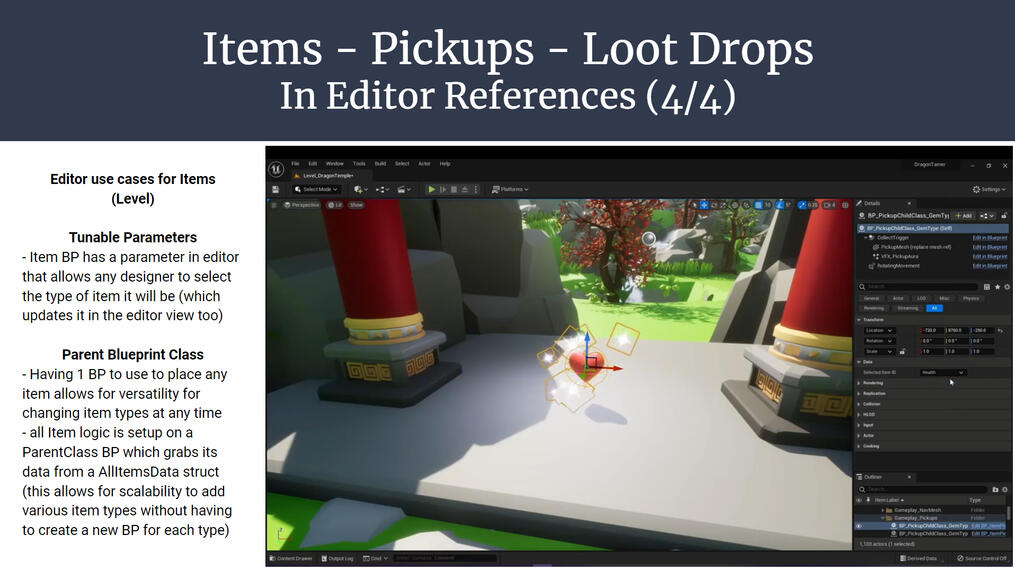Toggle visibility eye for selected BP_PickupChildClass actor

click(x=858, y=525)
